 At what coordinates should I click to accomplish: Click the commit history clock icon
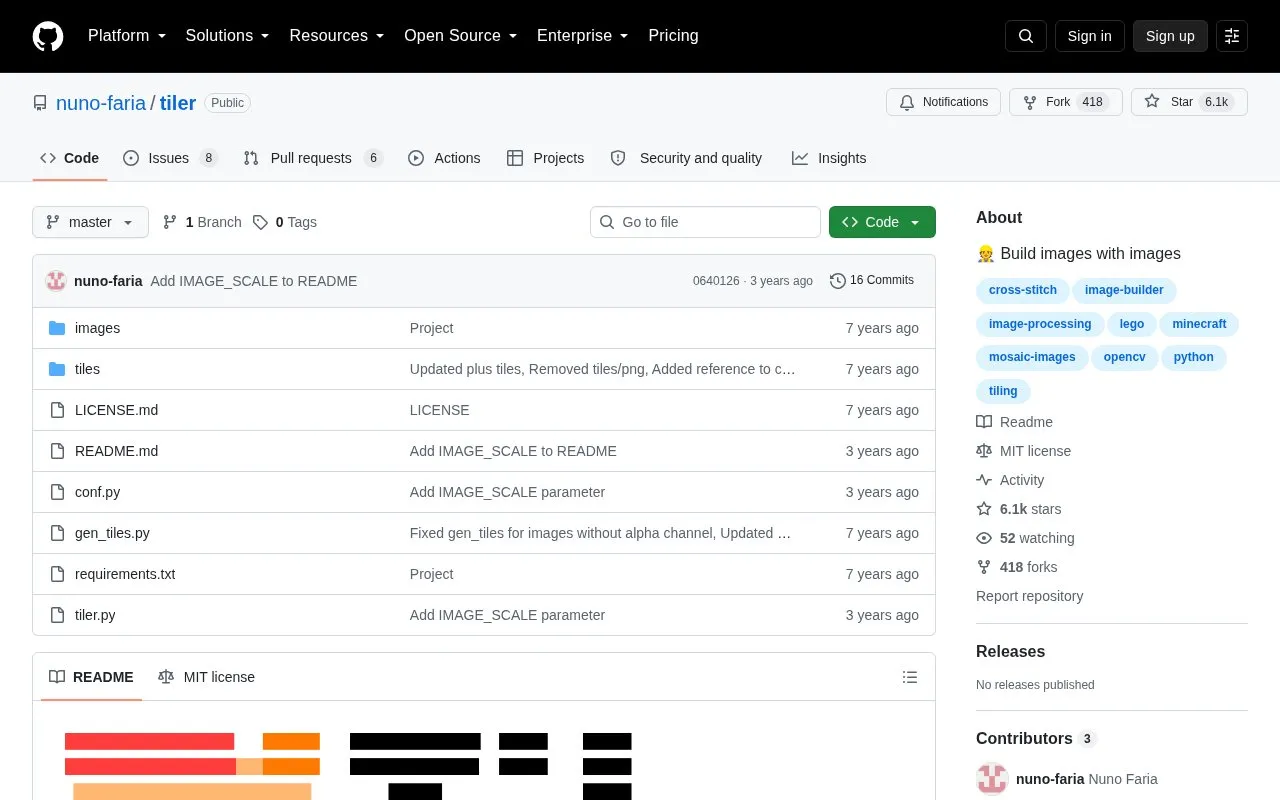coord(838,281)
